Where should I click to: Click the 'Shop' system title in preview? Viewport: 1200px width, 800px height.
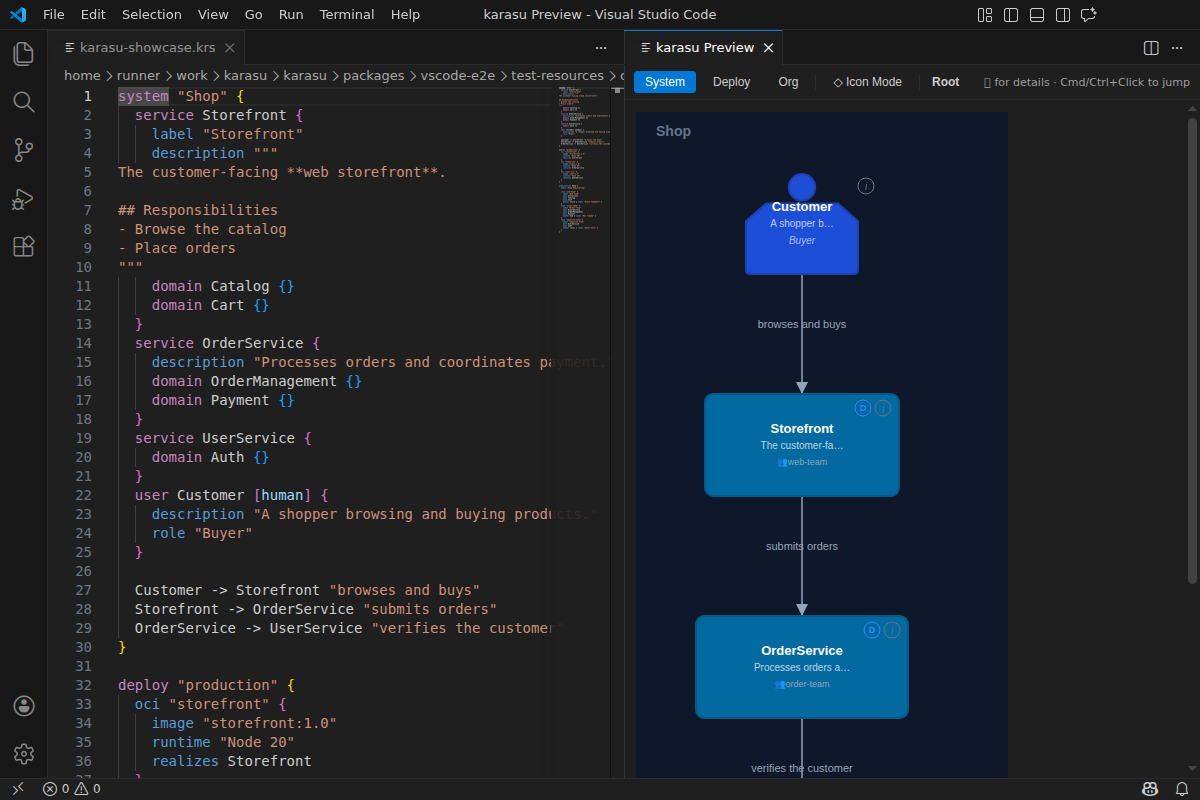coord(673,131)
